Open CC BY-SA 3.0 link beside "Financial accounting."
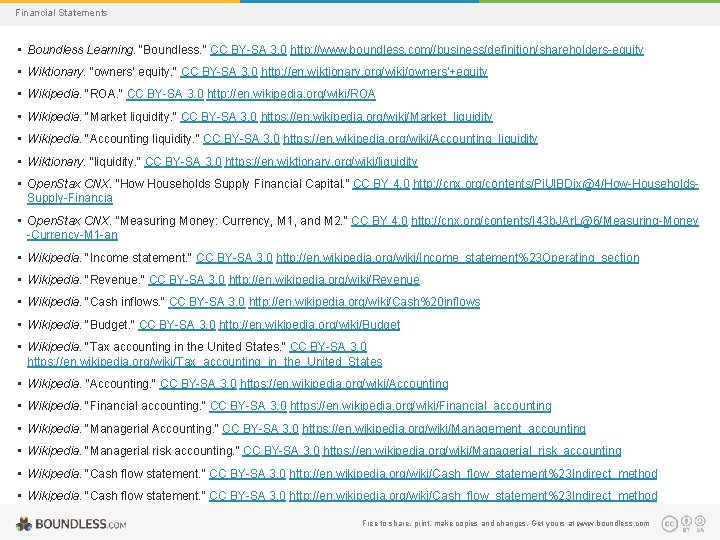 tap(248, 406)
